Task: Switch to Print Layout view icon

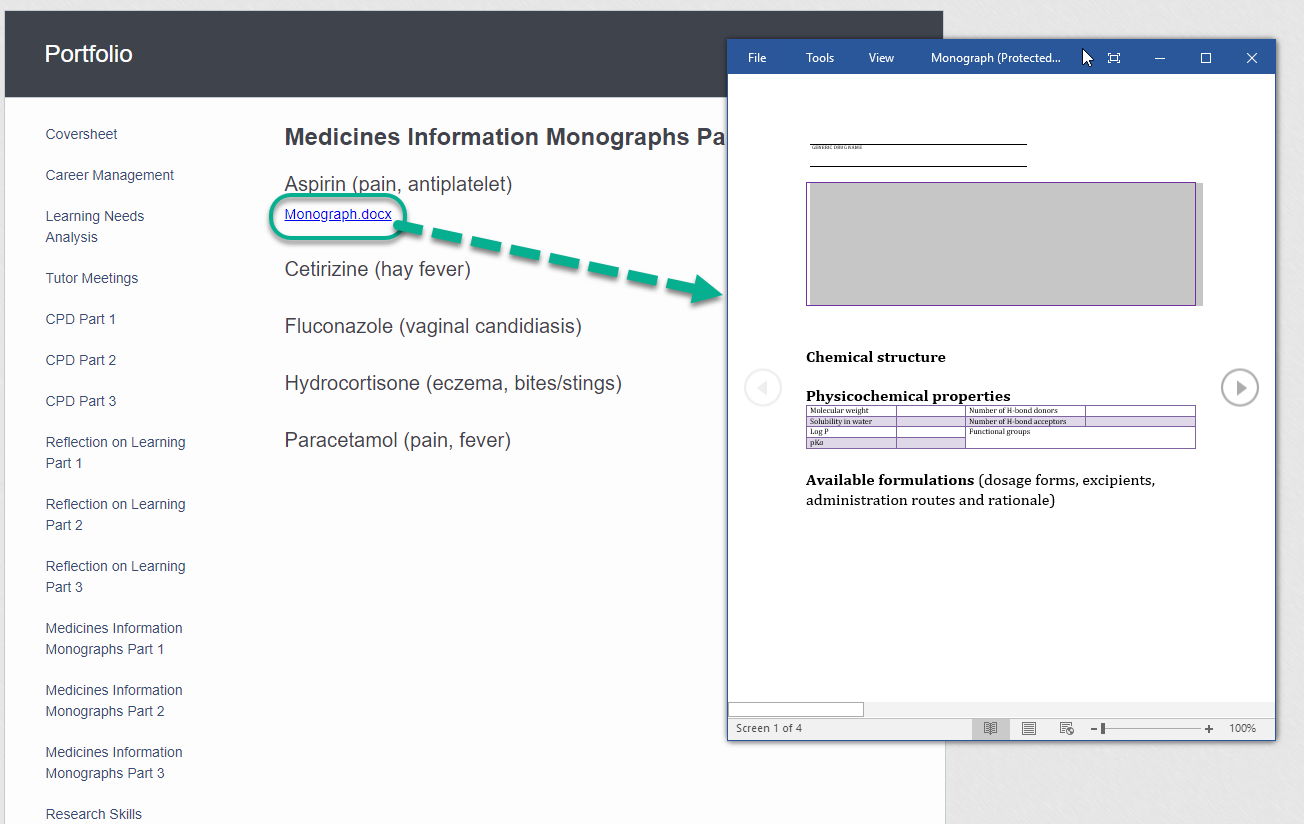Action: coord(1029,728)
